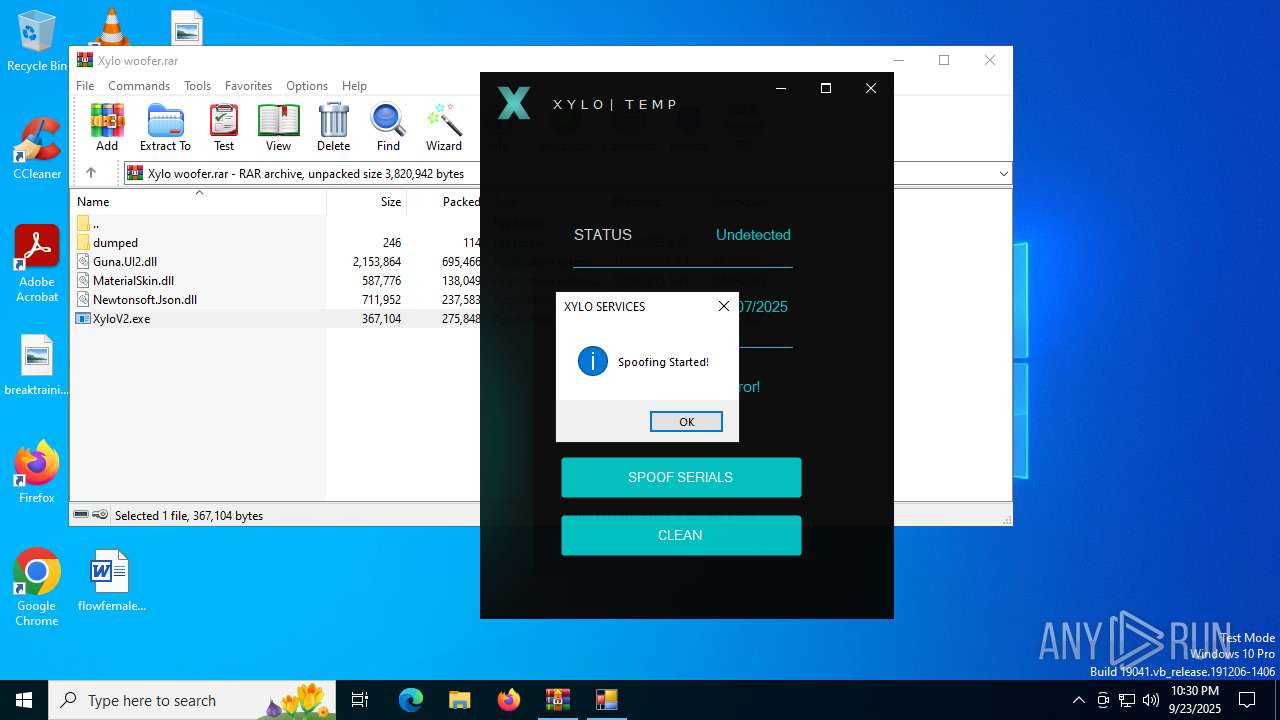
Task: Open the Commands menu in WinRAR
Action: click(139, 86)
